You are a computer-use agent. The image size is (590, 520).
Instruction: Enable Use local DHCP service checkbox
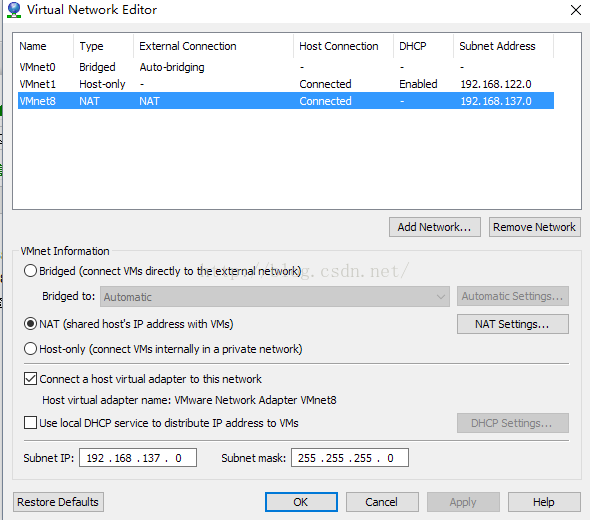tap(30, 423)
